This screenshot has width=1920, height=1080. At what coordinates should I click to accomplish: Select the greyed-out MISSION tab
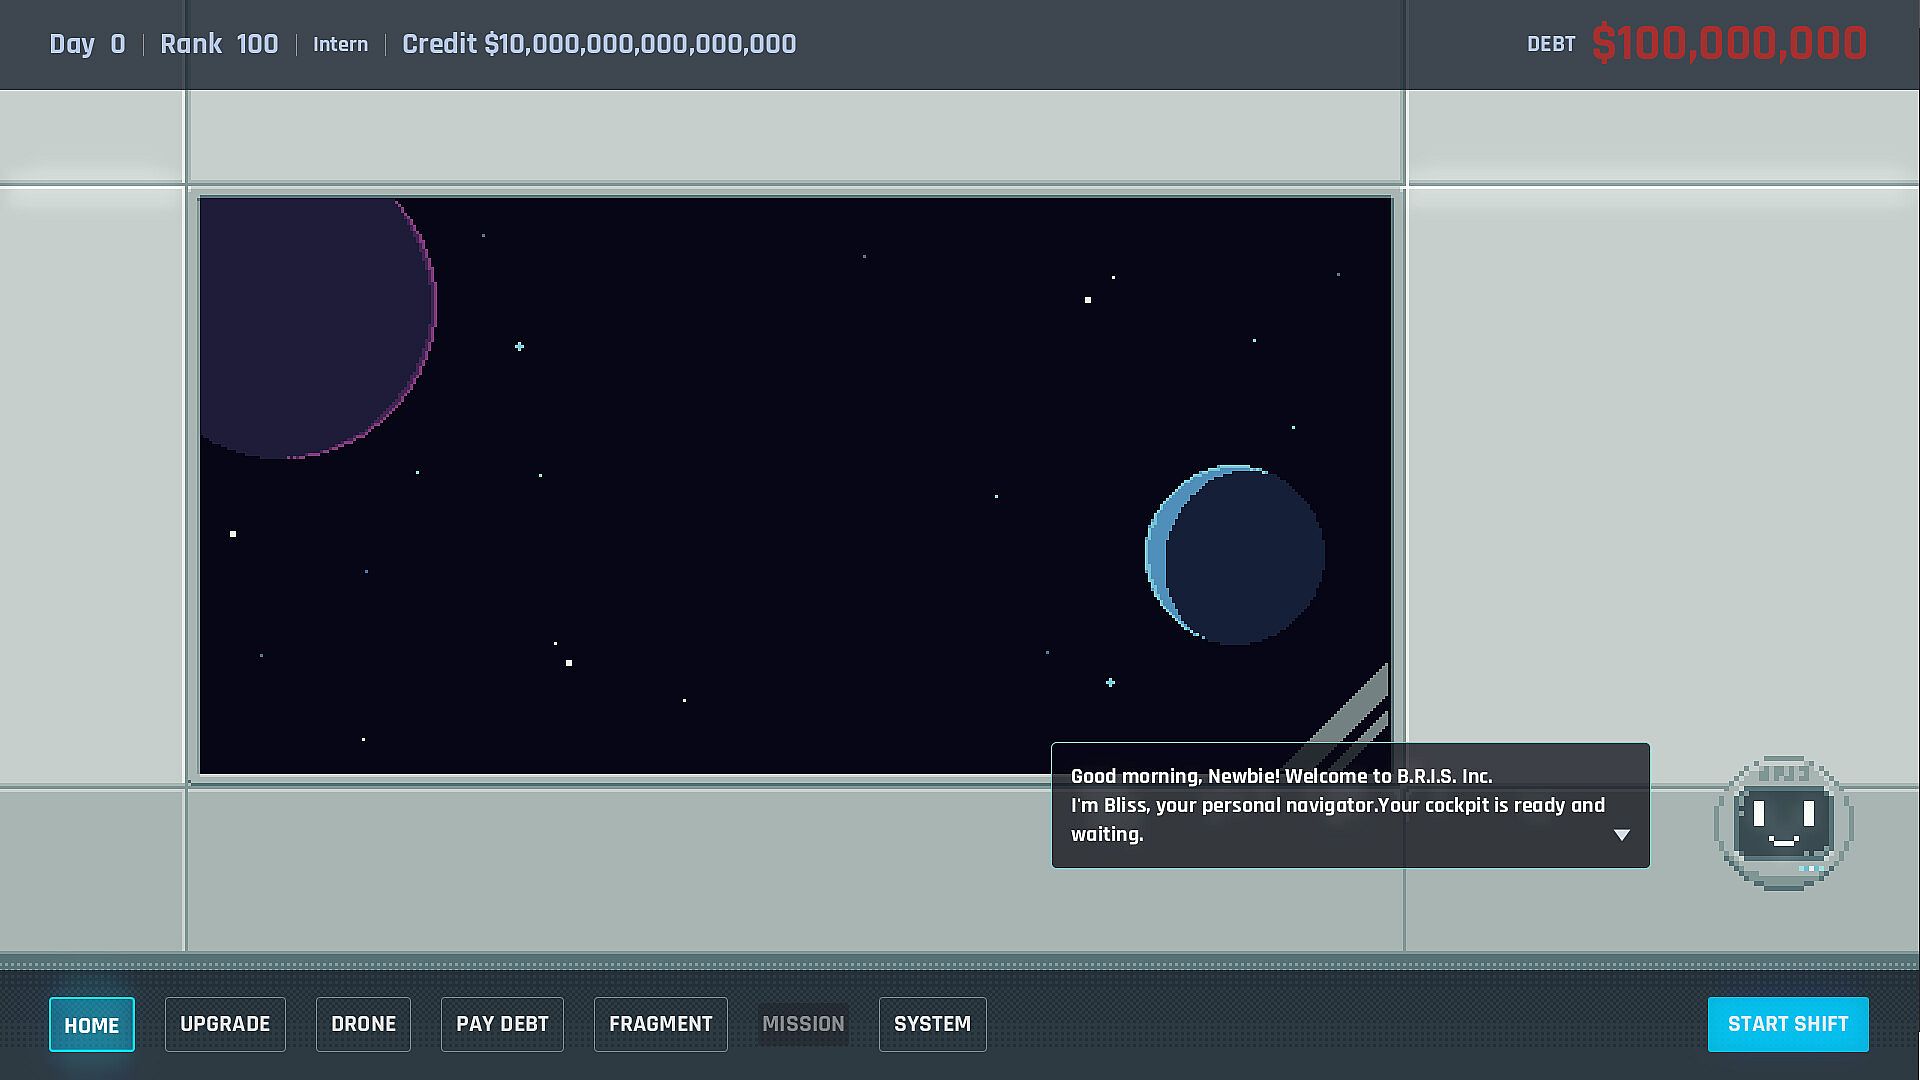click(x=803, y=1024)
